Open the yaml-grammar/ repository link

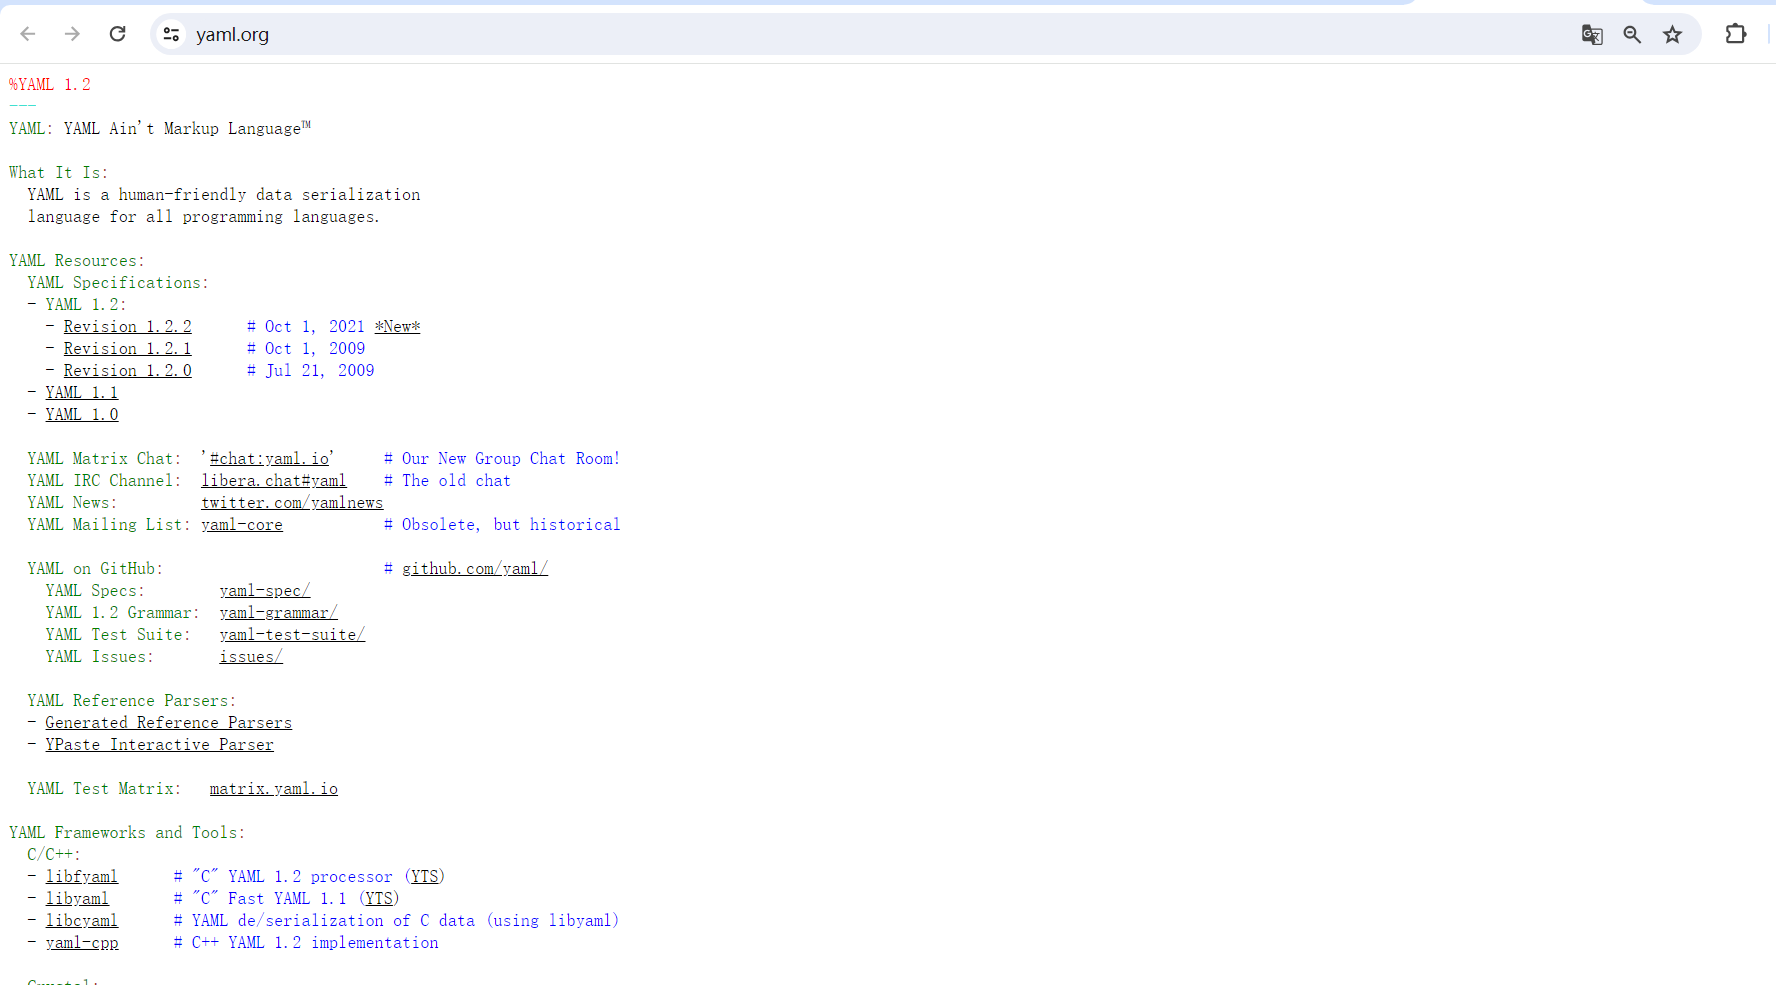[x=278, y=613]
